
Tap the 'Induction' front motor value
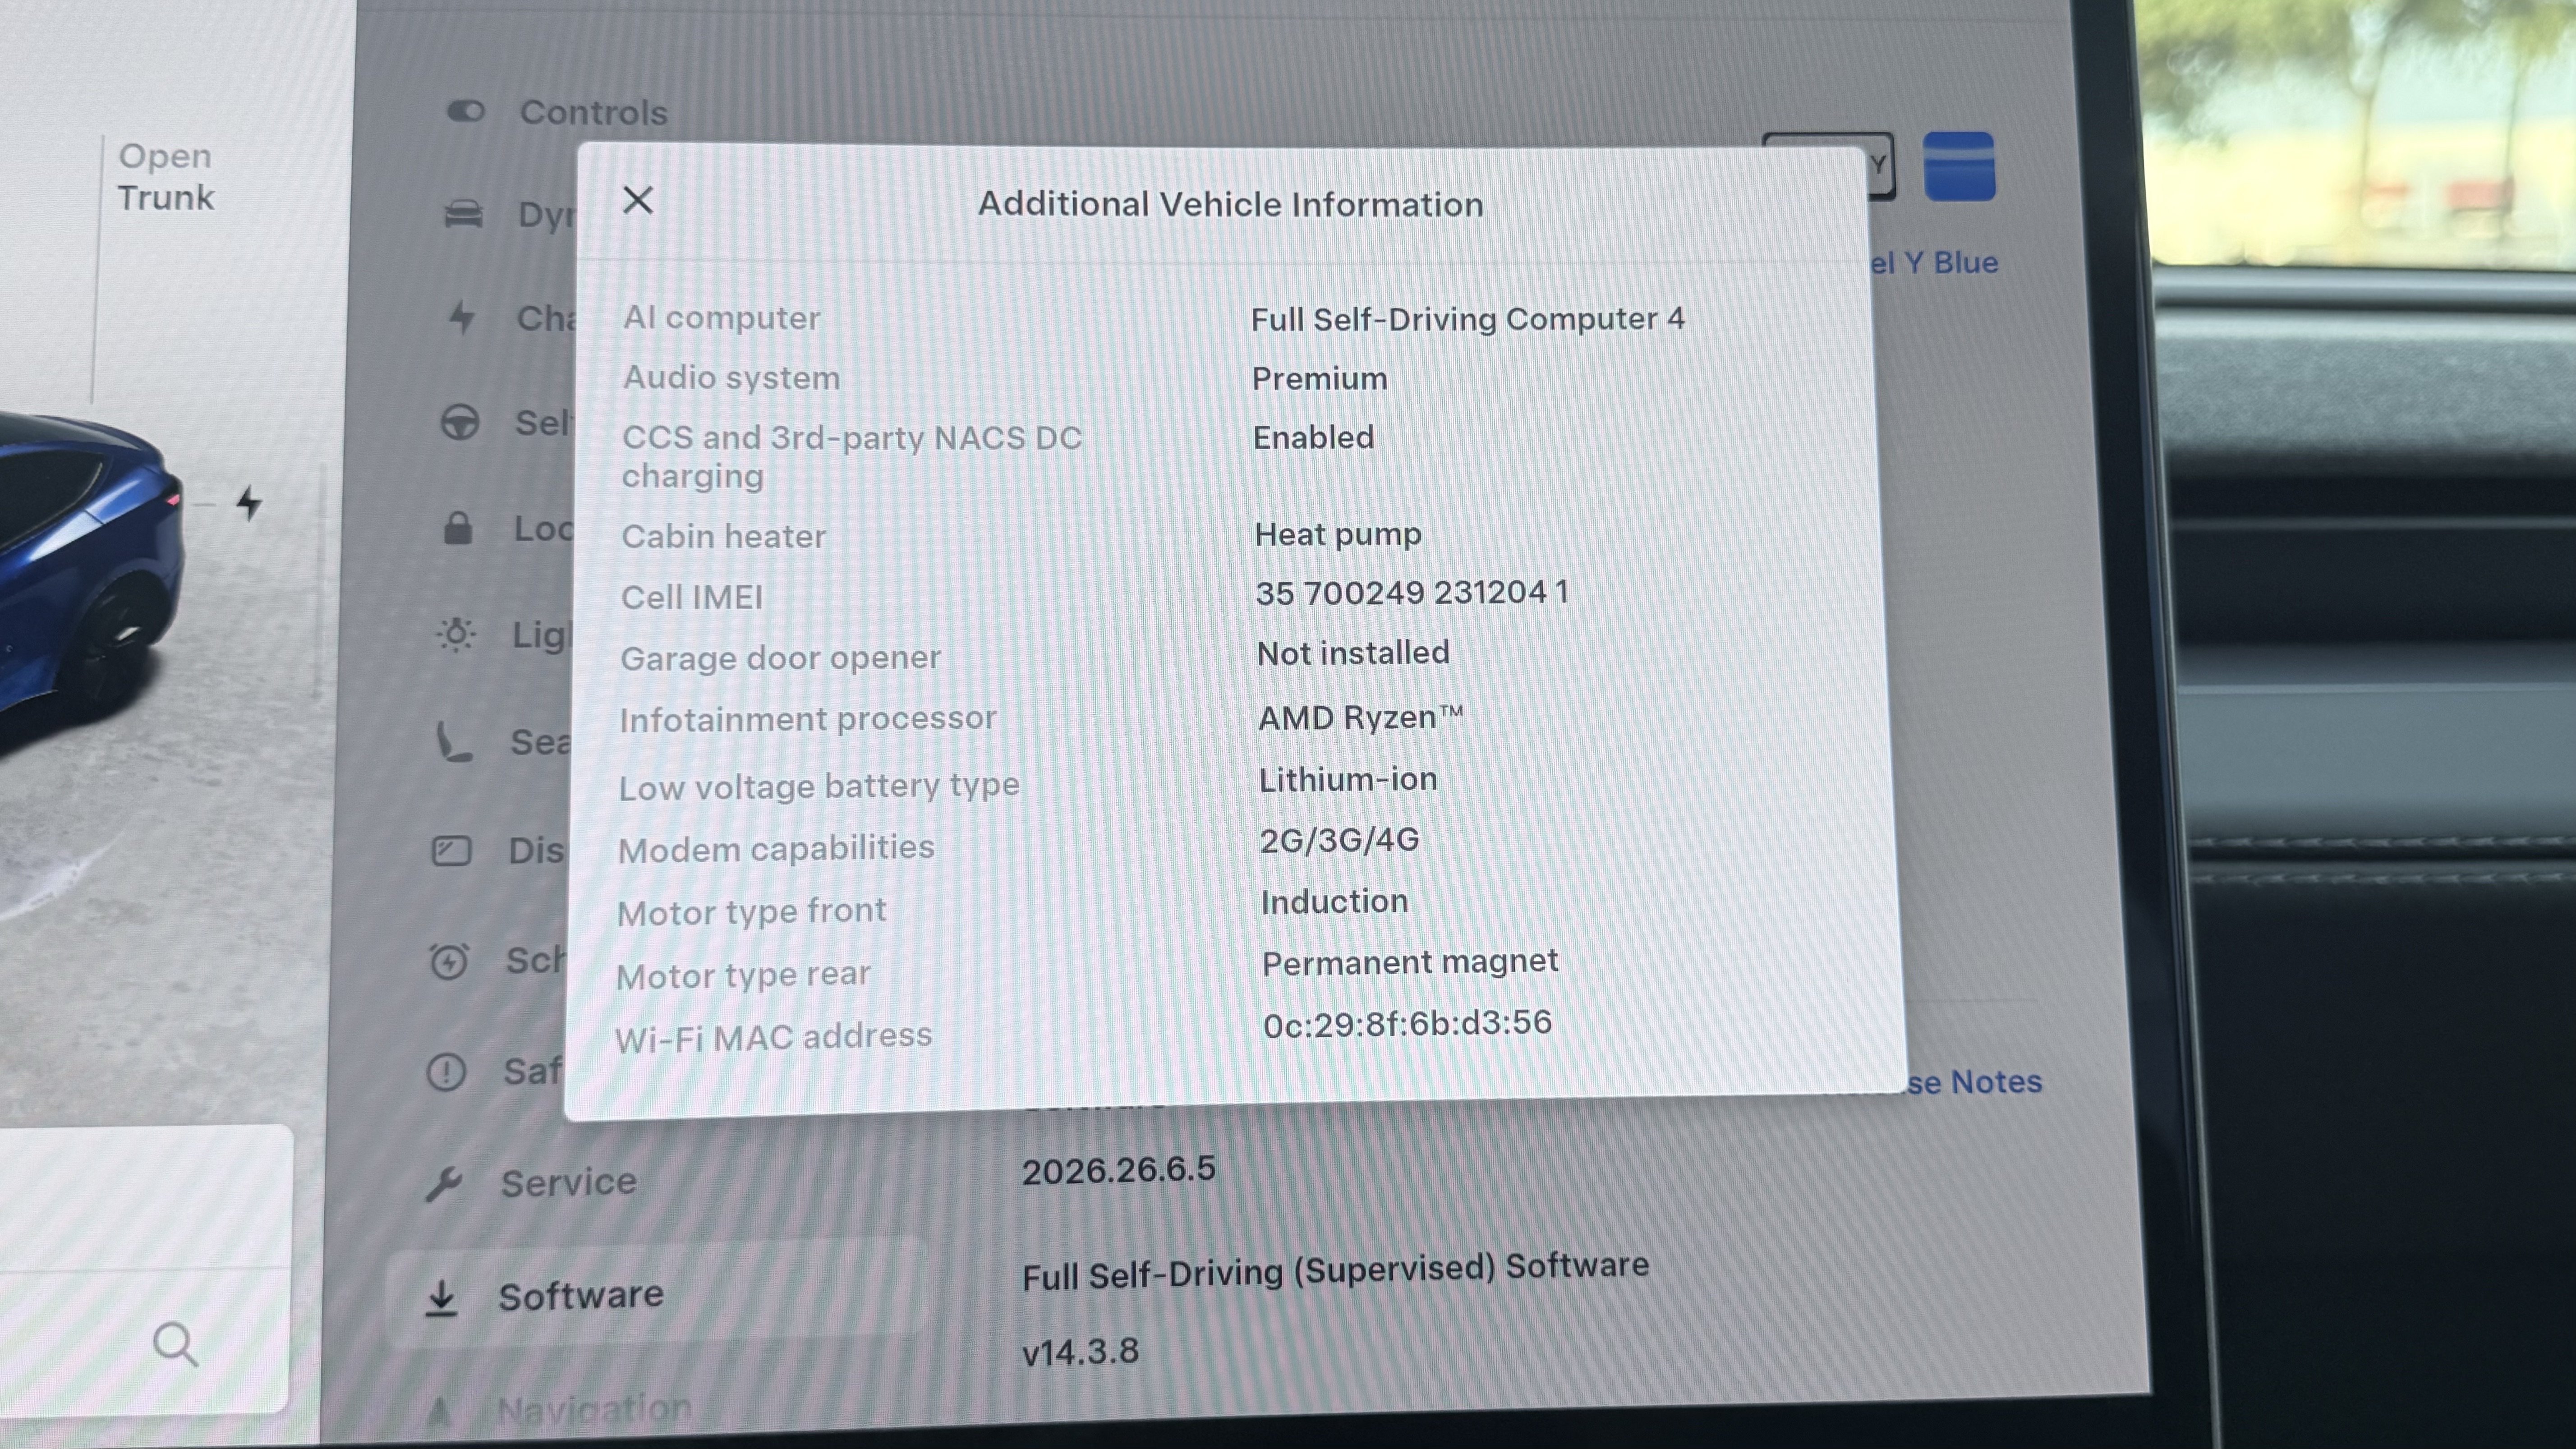click(x=1335, y=901)
